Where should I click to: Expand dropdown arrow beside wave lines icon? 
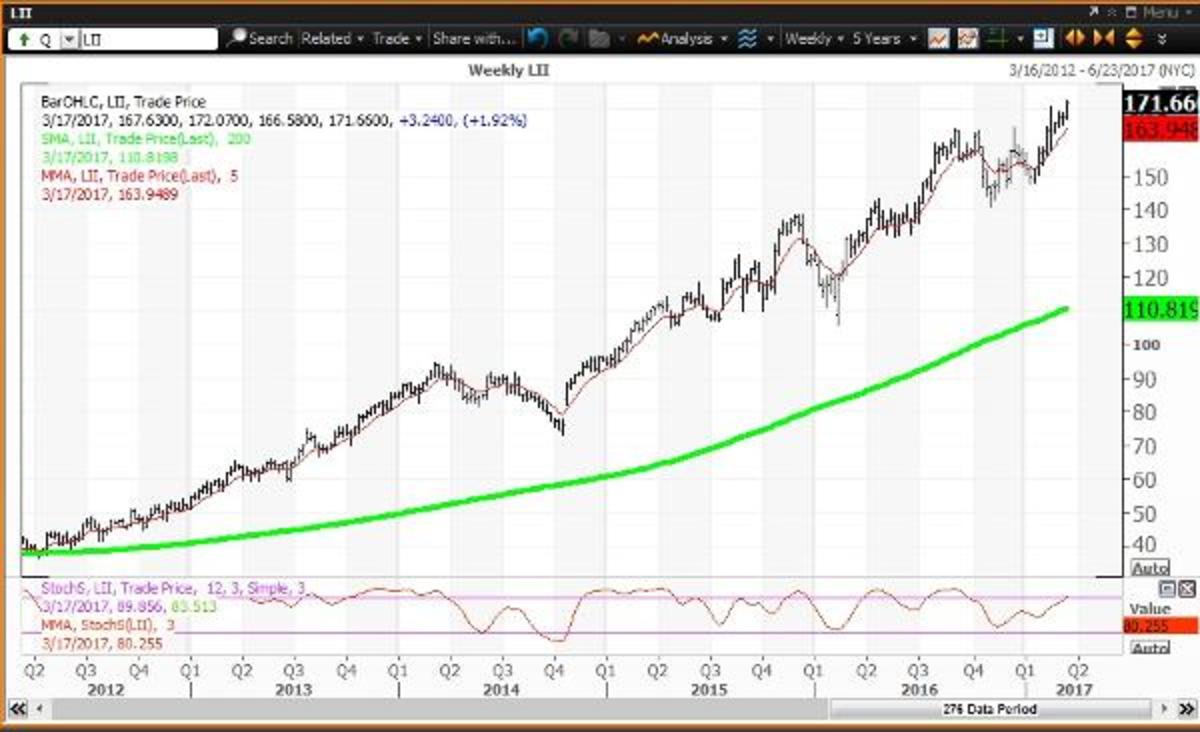tap(771, 40)
